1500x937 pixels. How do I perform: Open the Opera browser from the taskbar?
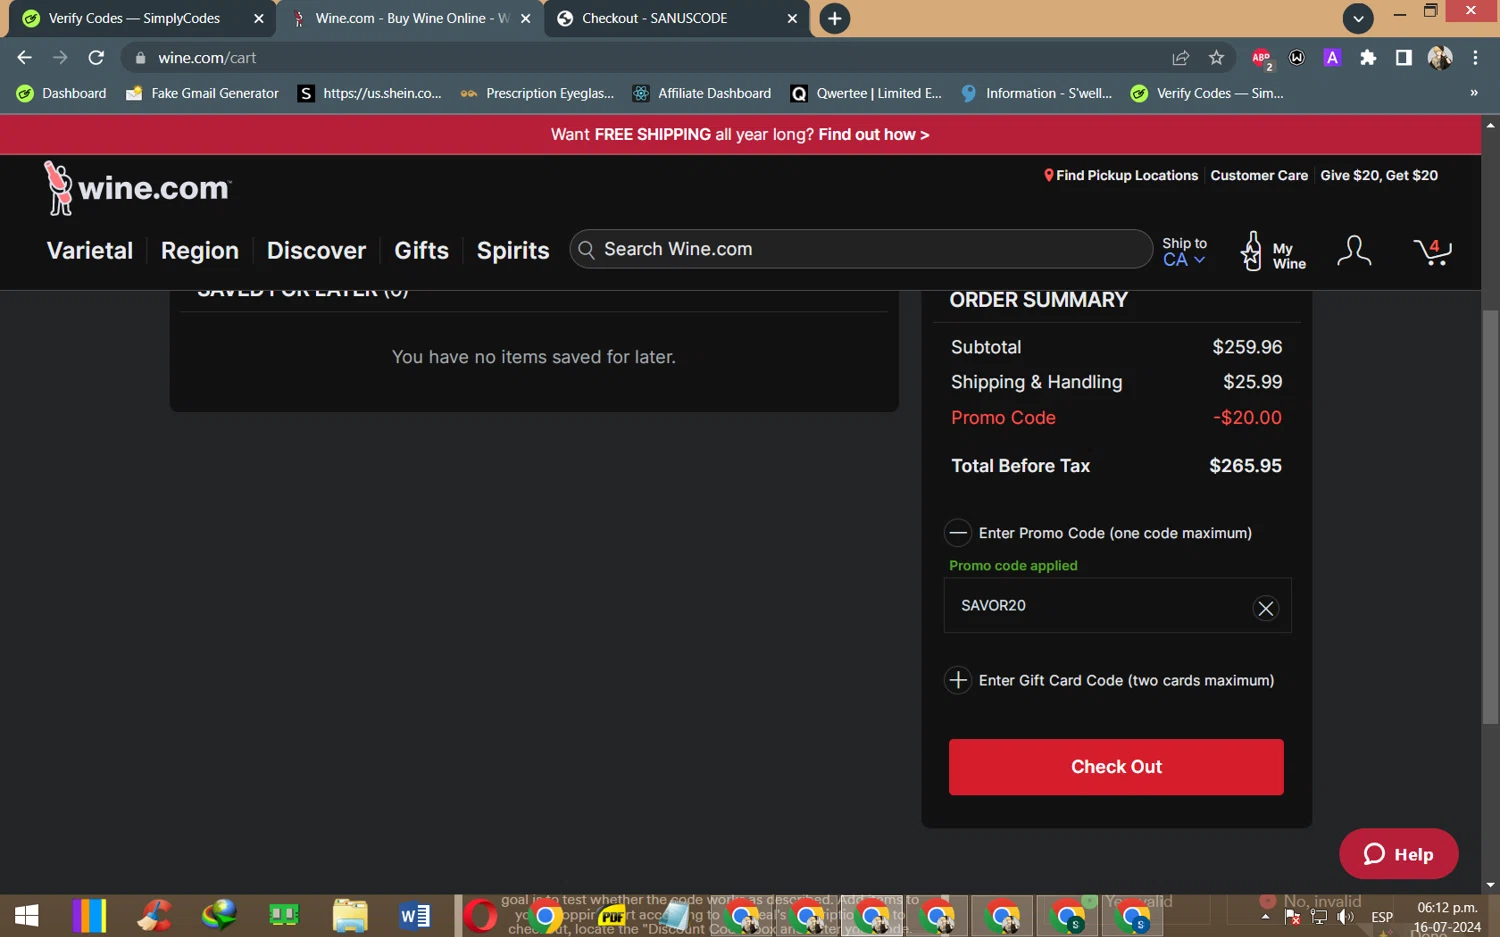480,916
